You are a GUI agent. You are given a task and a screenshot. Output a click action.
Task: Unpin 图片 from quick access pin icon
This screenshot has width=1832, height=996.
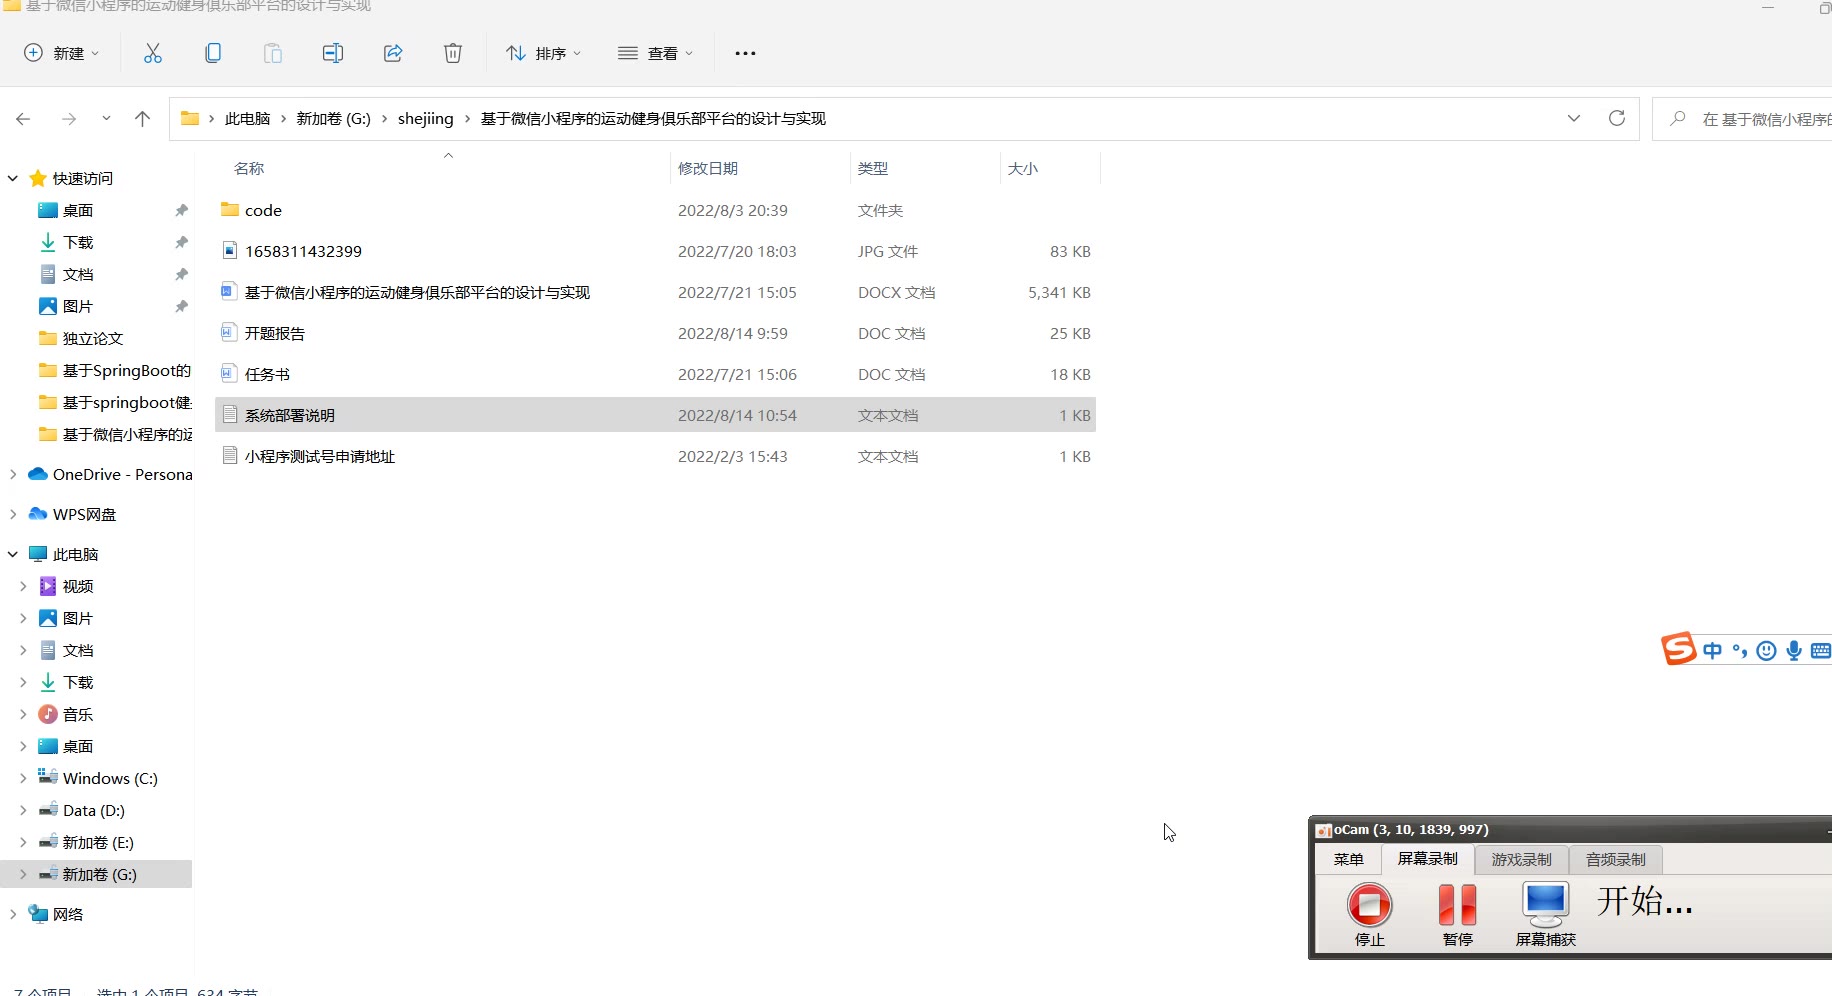(181, 306)
